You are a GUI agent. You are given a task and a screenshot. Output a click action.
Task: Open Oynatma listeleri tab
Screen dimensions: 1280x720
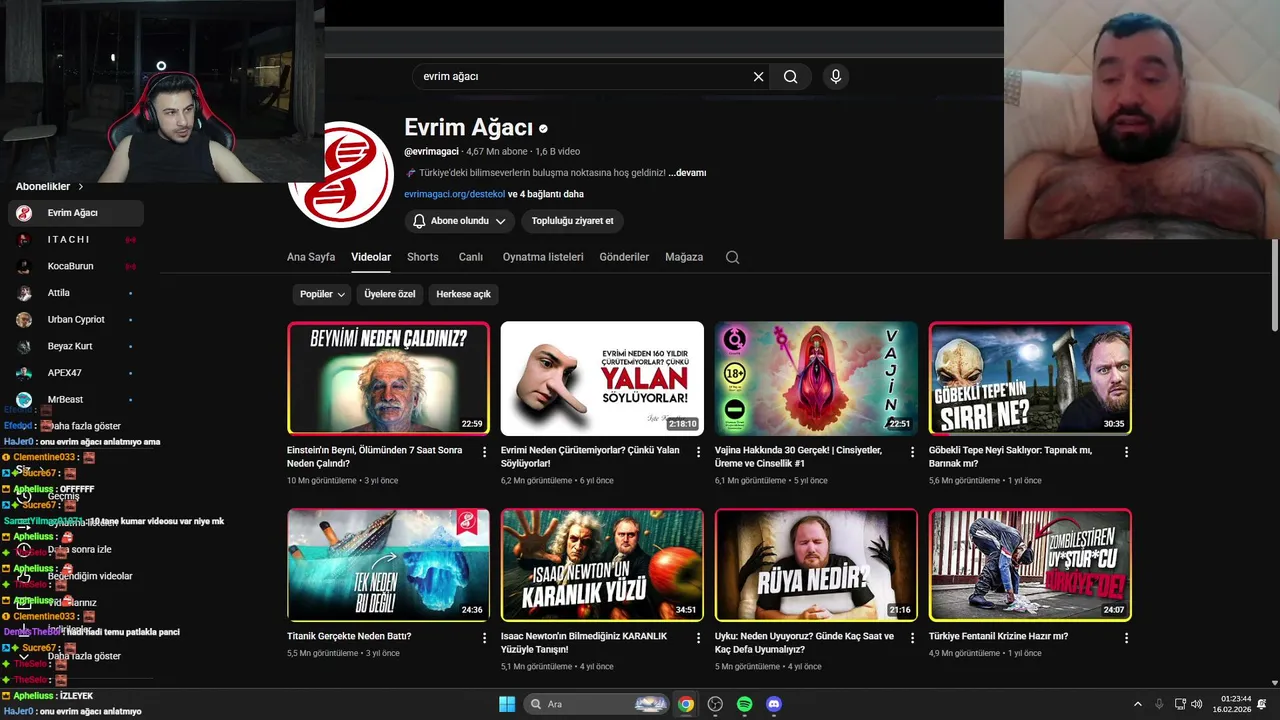[543, 257]
